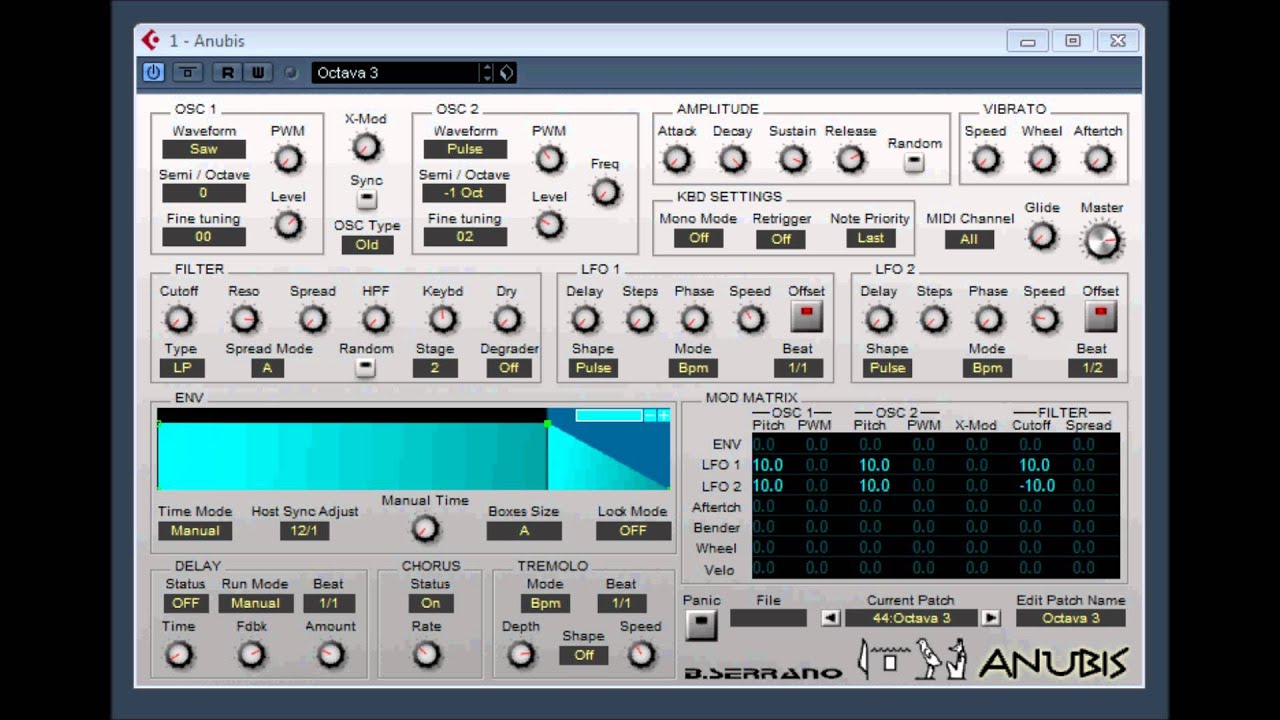1280x720 pixels.
Task: Click the Manual Time knob
Action: 425,528
